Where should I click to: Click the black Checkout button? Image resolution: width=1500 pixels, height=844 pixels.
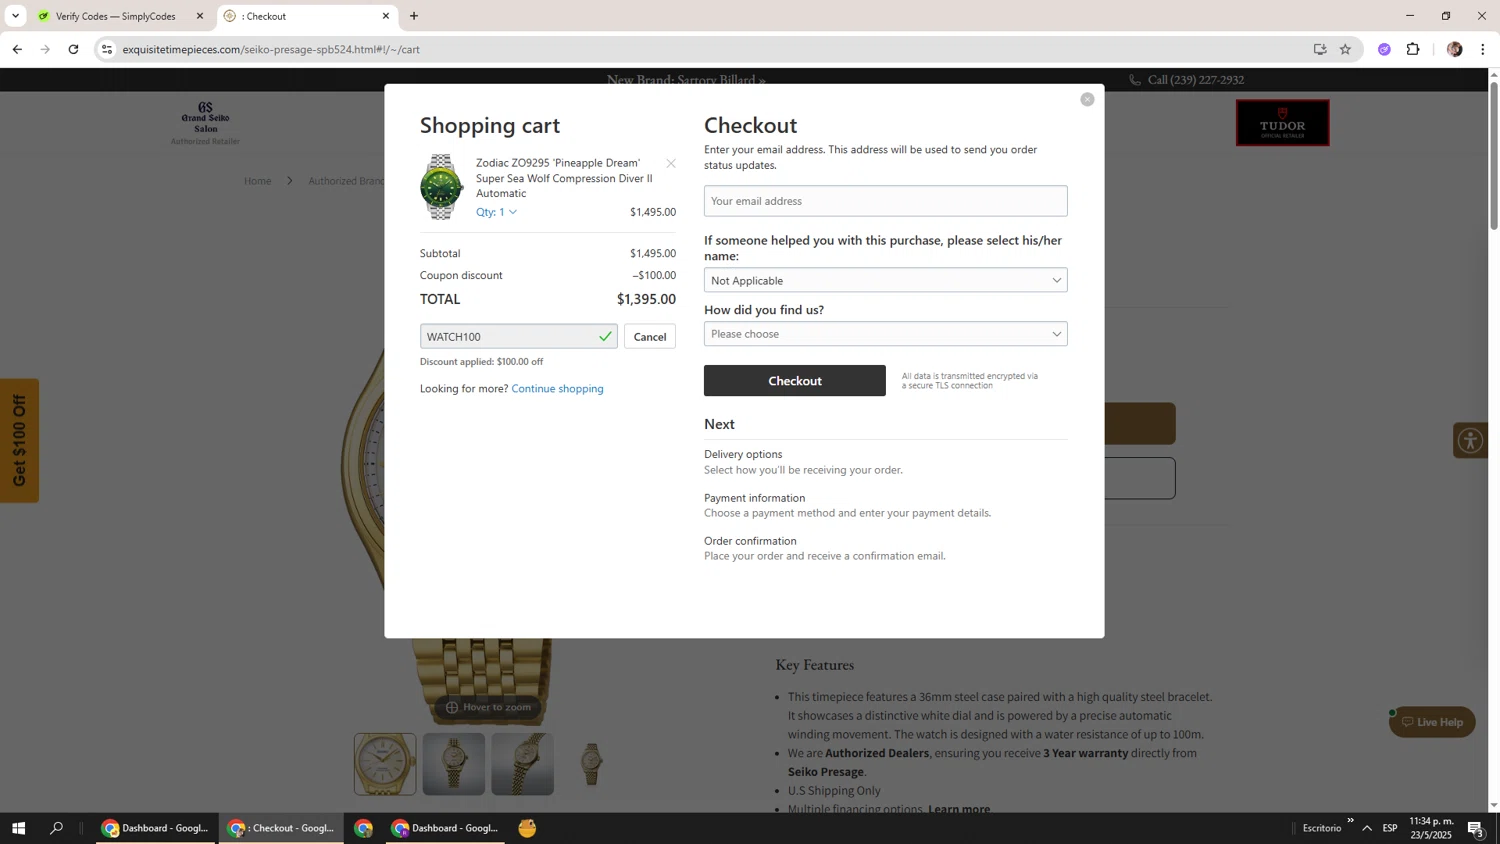(794, 381)
